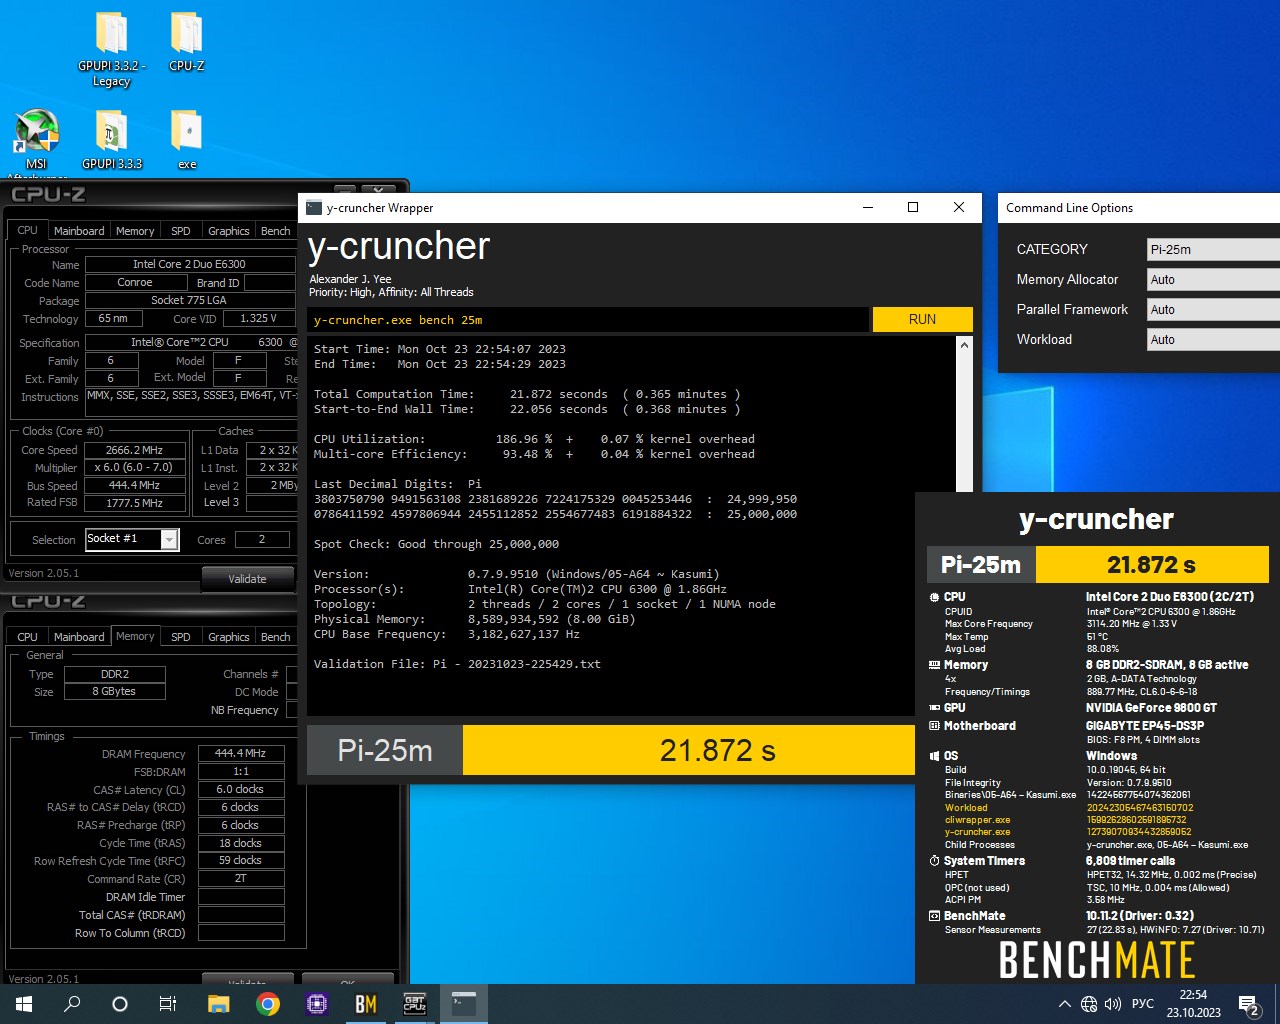Click Validate button in upper CPU-Z window
This screenshot has height=1024, width=1280.
coord(247,579)
